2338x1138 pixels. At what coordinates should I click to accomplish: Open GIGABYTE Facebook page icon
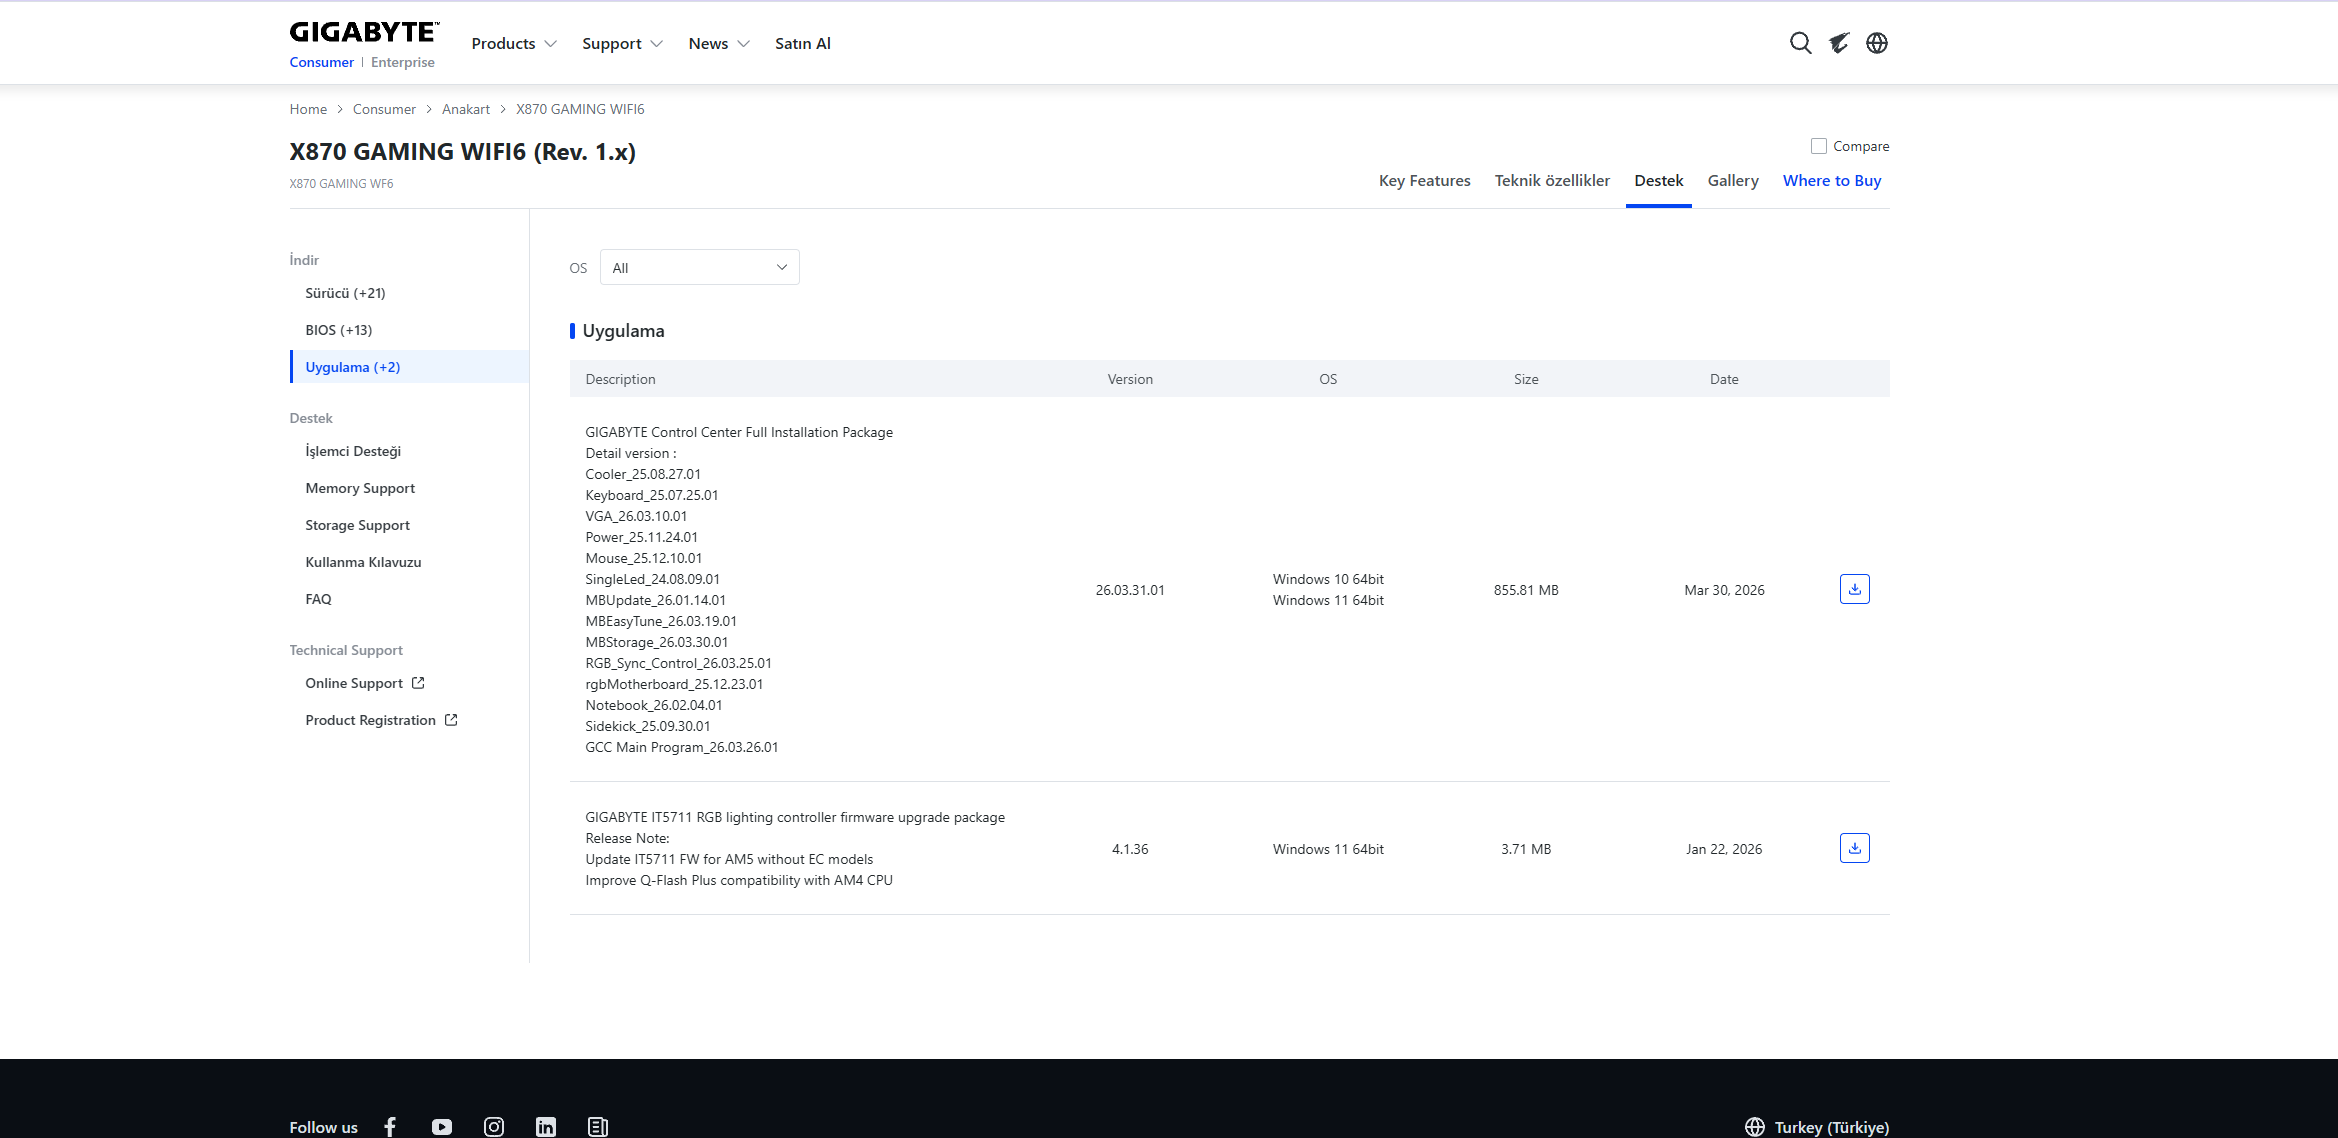[390, 1127]
